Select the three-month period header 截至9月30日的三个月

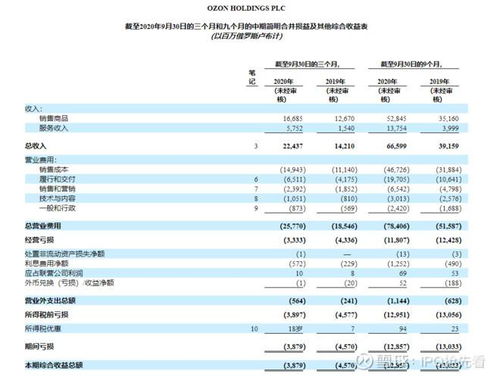307,64
